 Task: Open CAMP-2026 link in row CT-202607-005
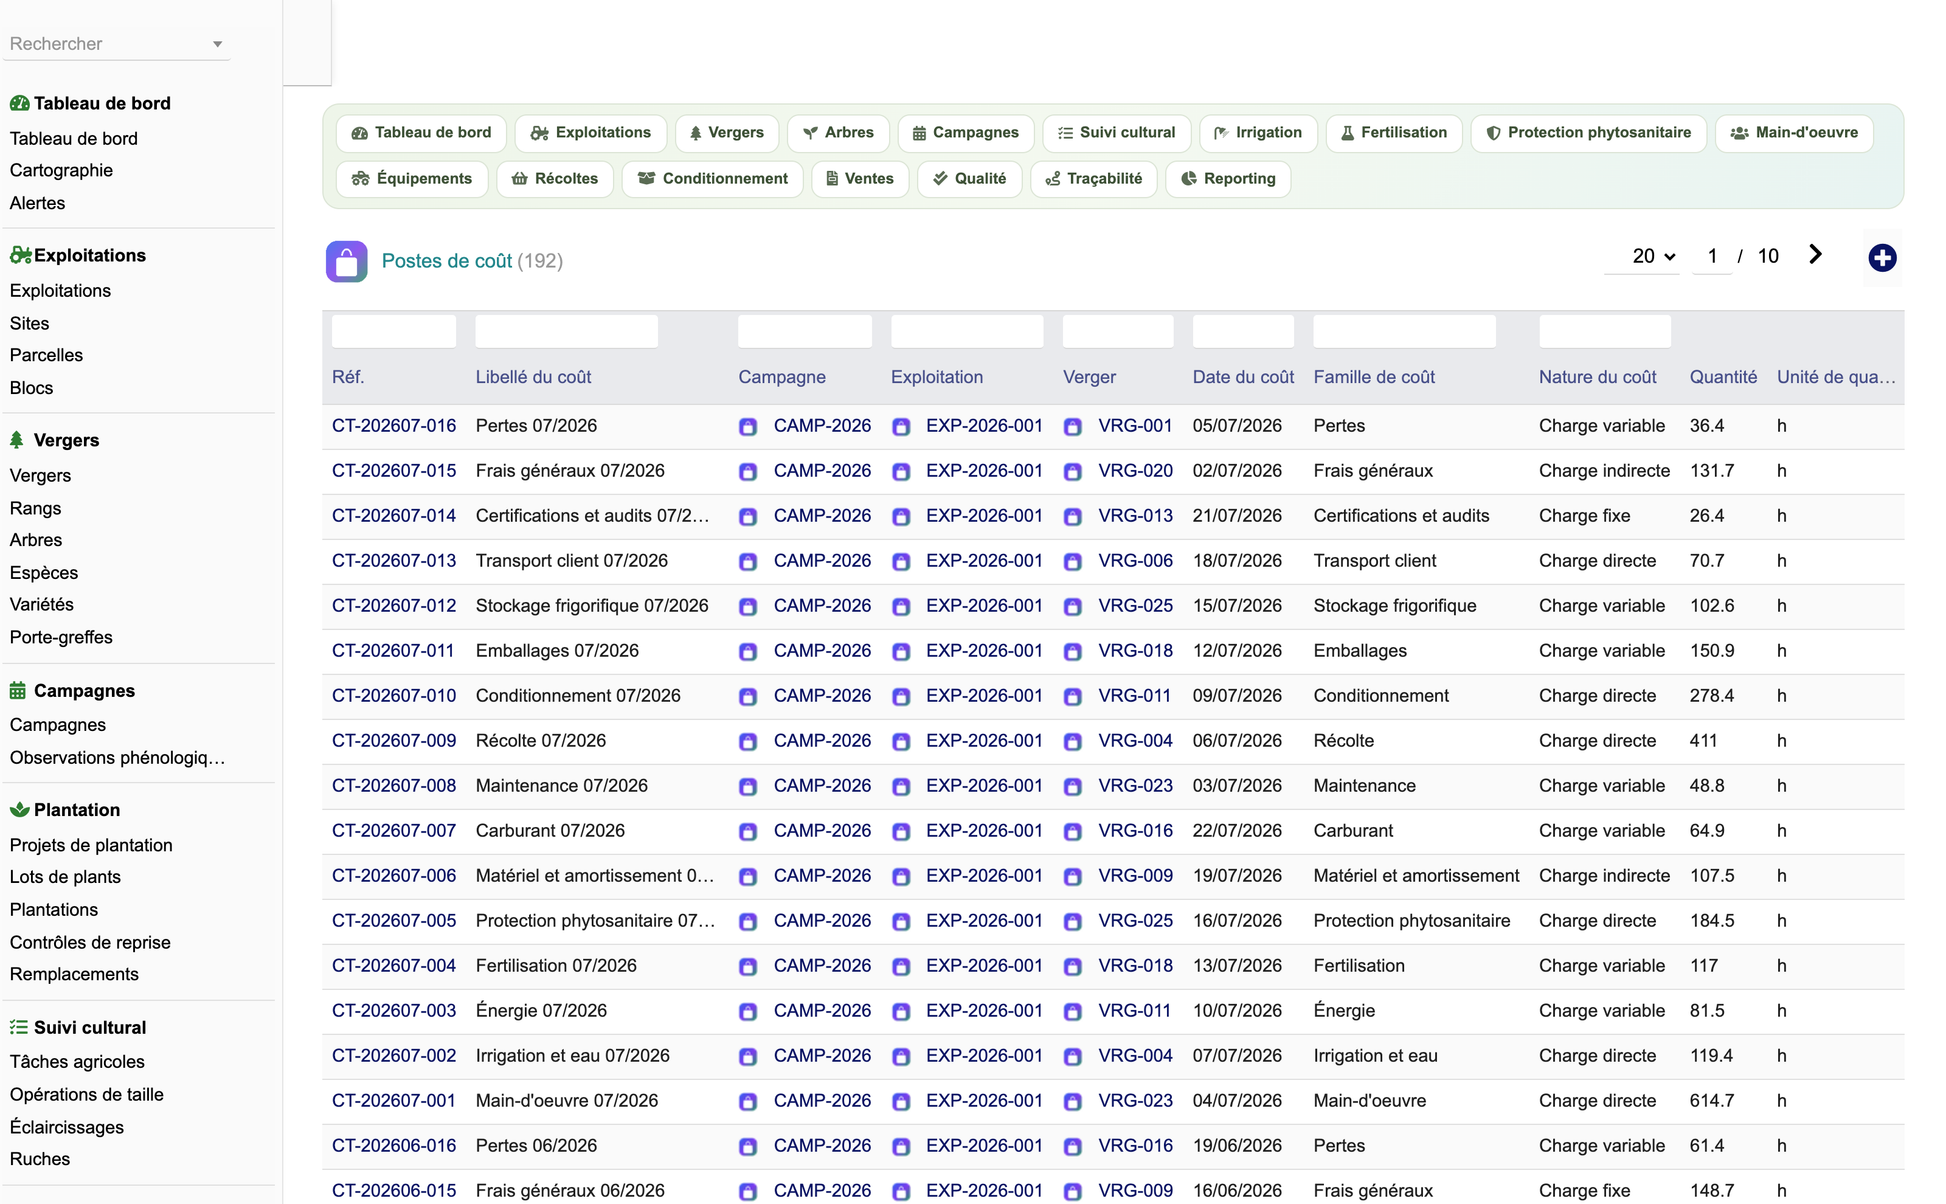tap(822, 921)
